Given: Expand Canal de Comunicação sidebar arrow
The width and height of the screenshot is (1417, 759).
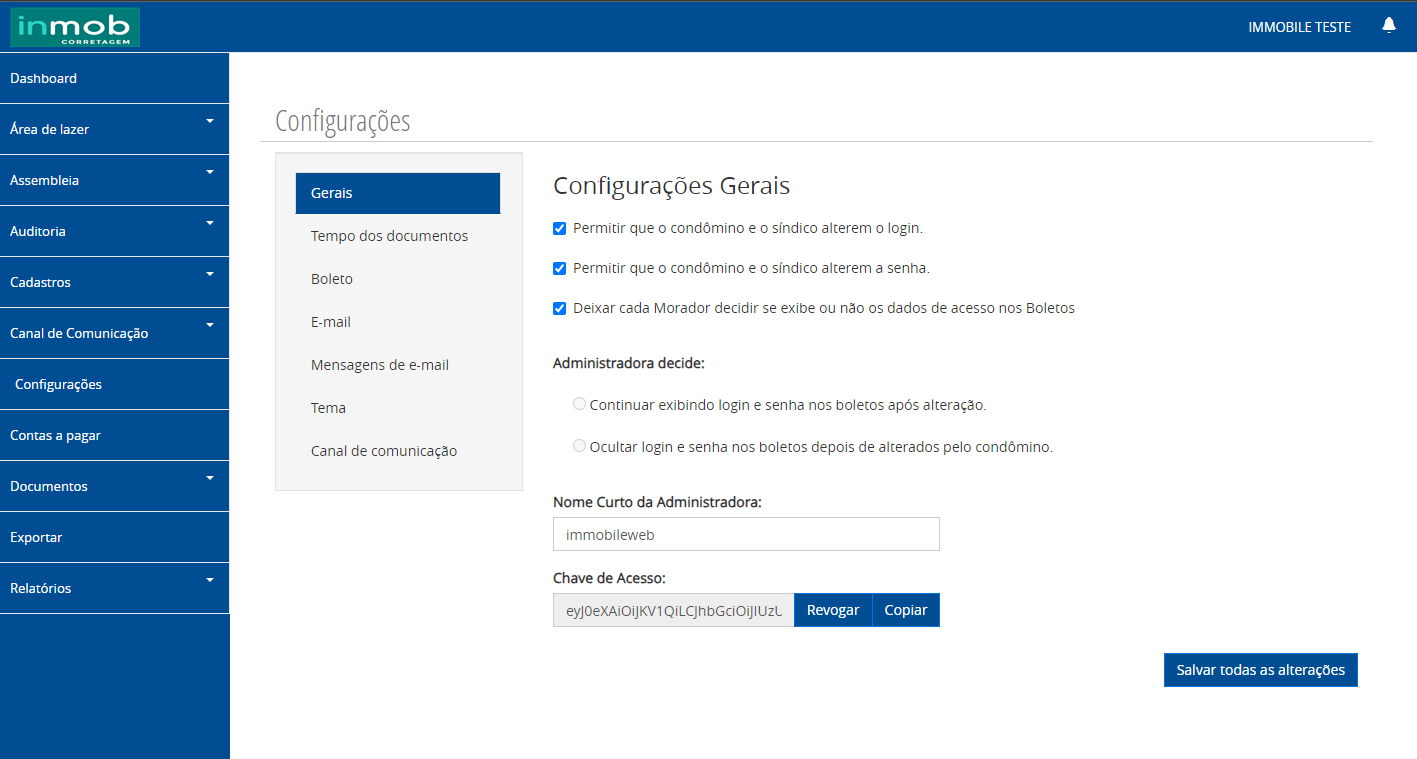Looking at the screenshot, I should (x=210, y=325).
